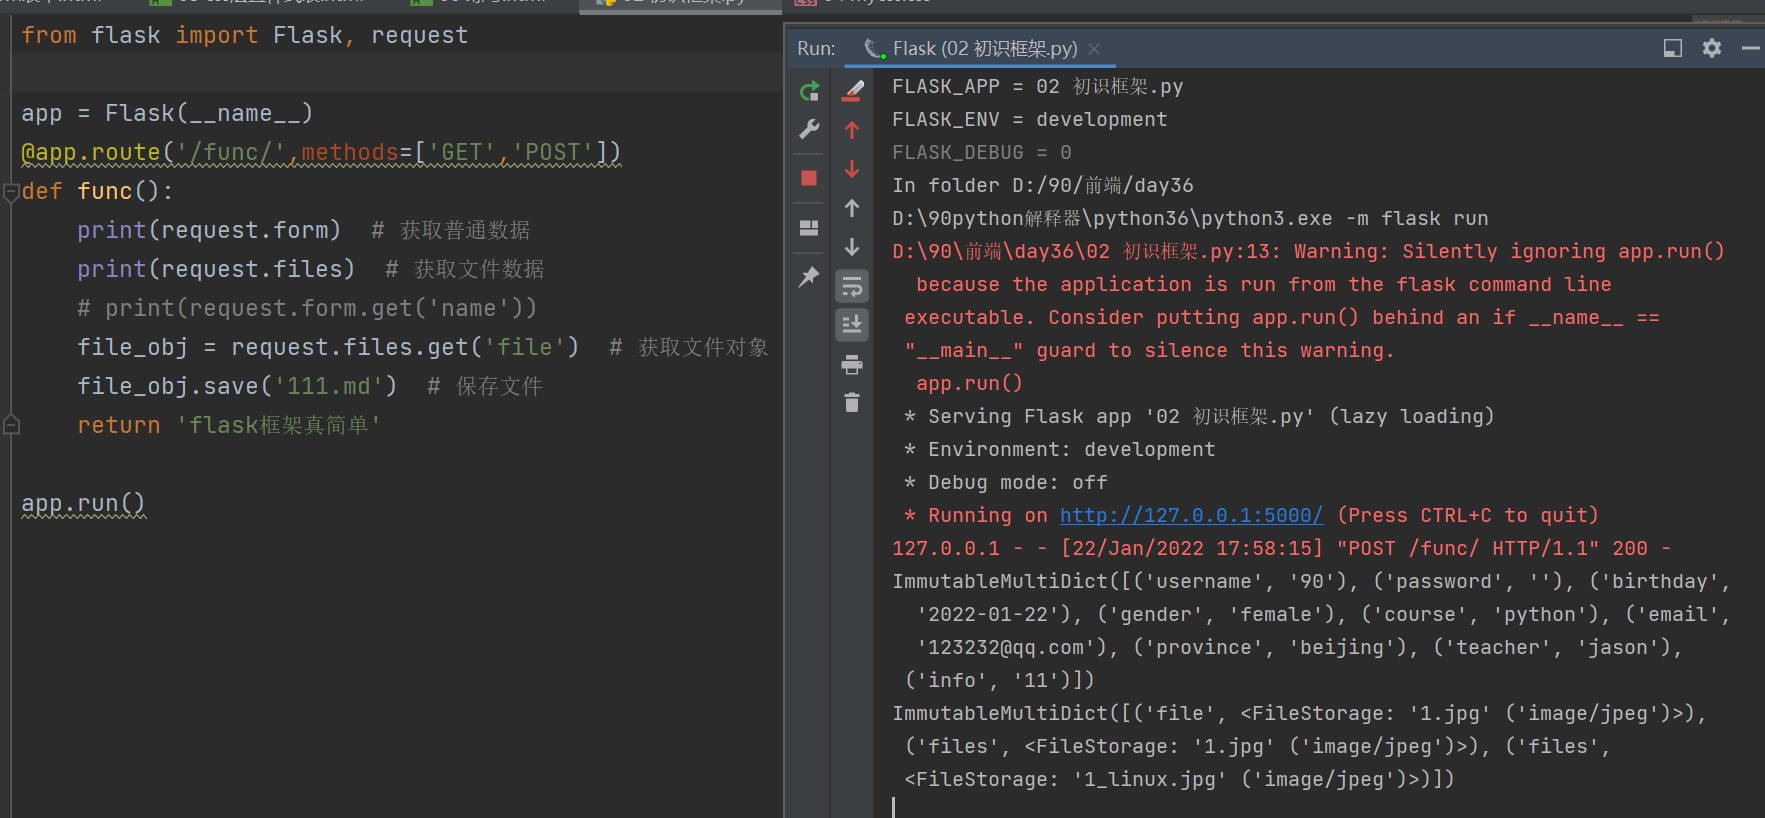The image size is (1765, 818).
Task: Click the app.run() line in editor
Action: point(84,503)
